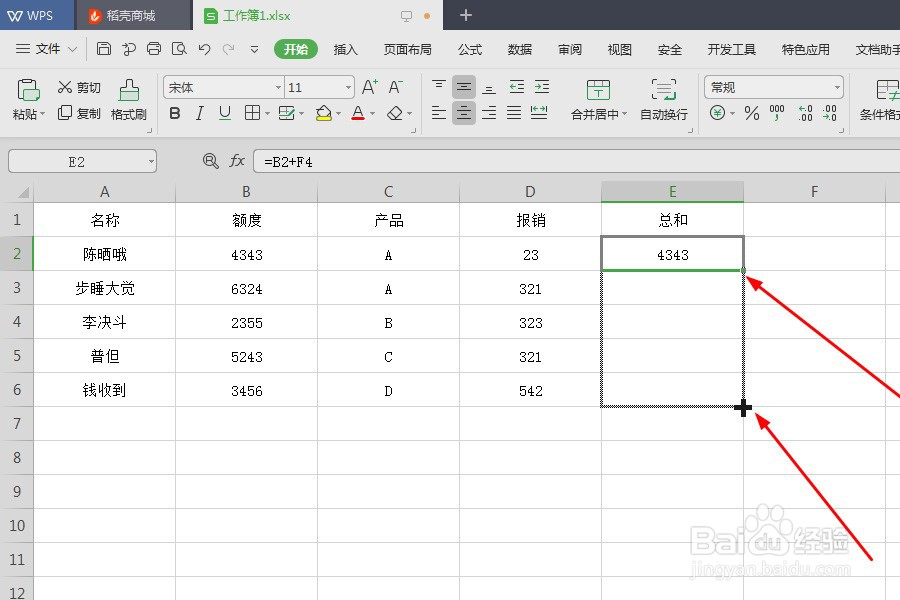The width and height of the screenshot is (900, 600).
Task: Open 开发工具 ribbon tab
Action: click(x=731, y=49)
